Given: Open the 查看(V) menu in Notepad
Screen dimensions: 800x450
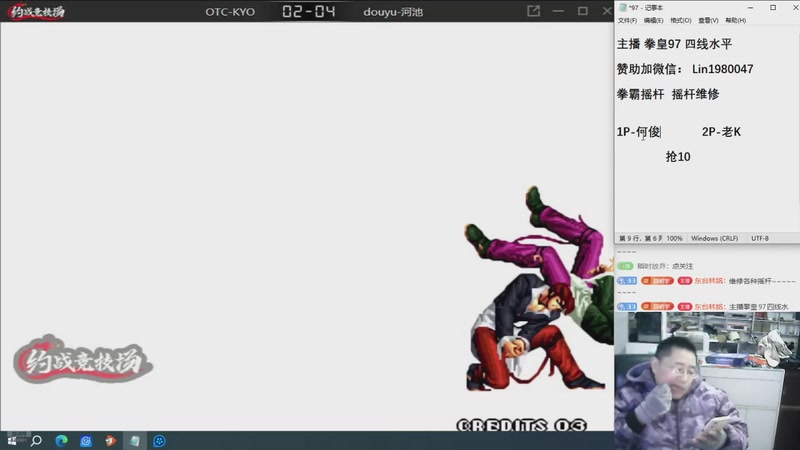Looking at the screenshot, I should click(708, 20).
